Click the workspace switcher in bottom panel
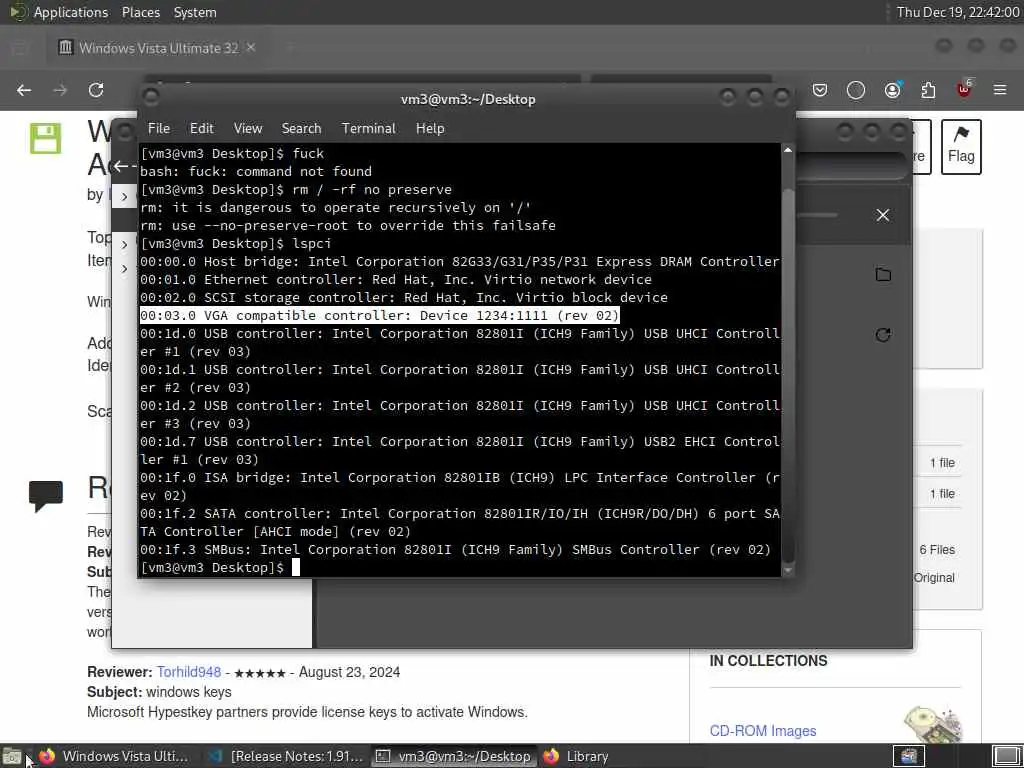 pyautogui.click(x=1006, y=757)
